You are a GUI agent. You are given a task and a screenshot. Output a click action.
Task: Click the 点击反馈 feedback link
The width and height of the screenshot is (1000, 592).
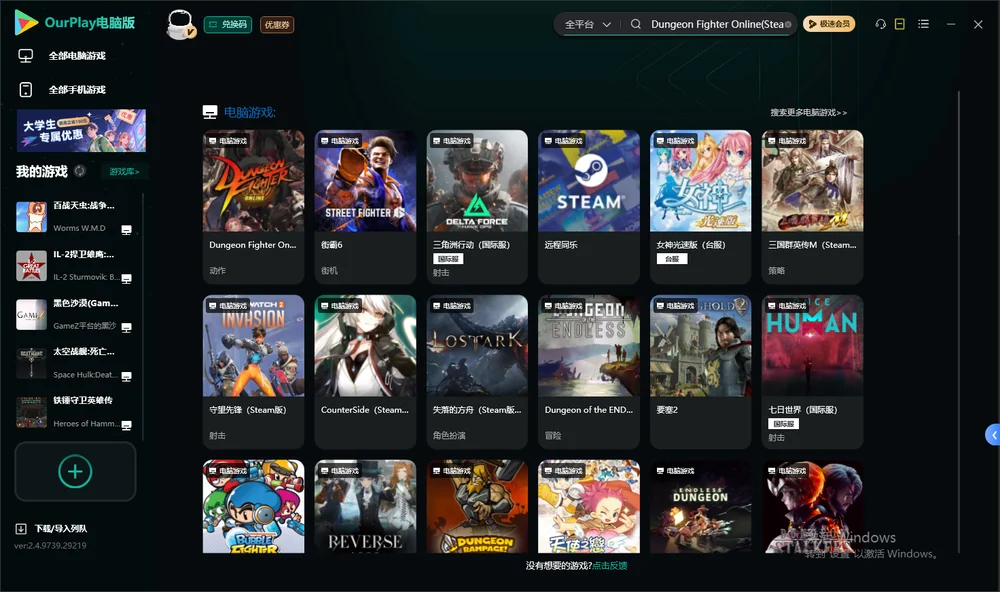coord(610,566)
